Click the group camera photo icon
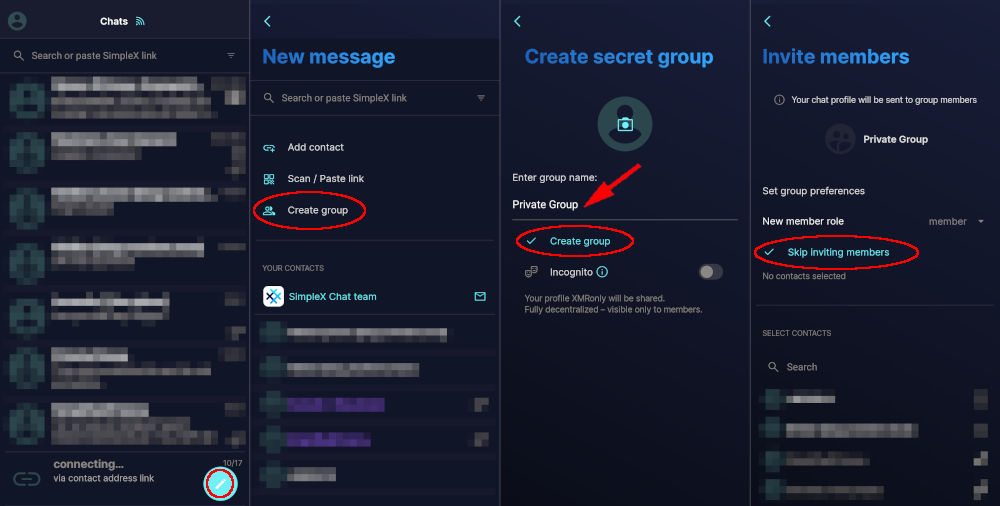 click(x=624, y=124)
